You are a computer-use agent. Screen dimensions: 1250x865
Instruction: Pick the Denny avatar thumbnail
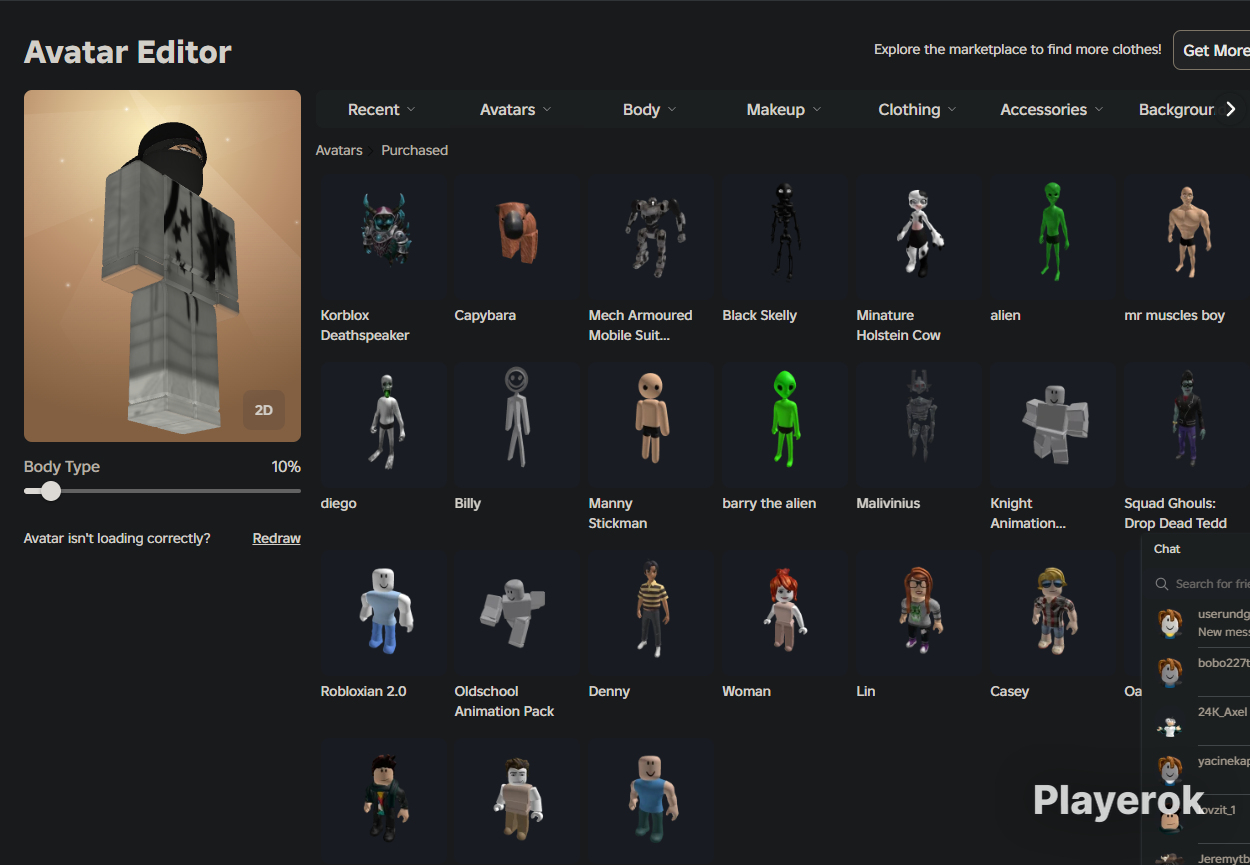[x=651, y=613]
